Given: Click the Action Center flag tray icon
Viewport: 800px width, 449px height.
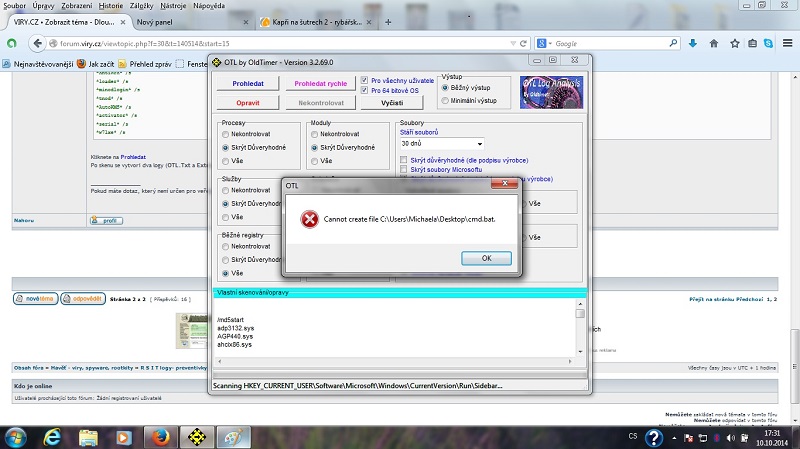Looking at the screenshot, I should click(688, 438).
